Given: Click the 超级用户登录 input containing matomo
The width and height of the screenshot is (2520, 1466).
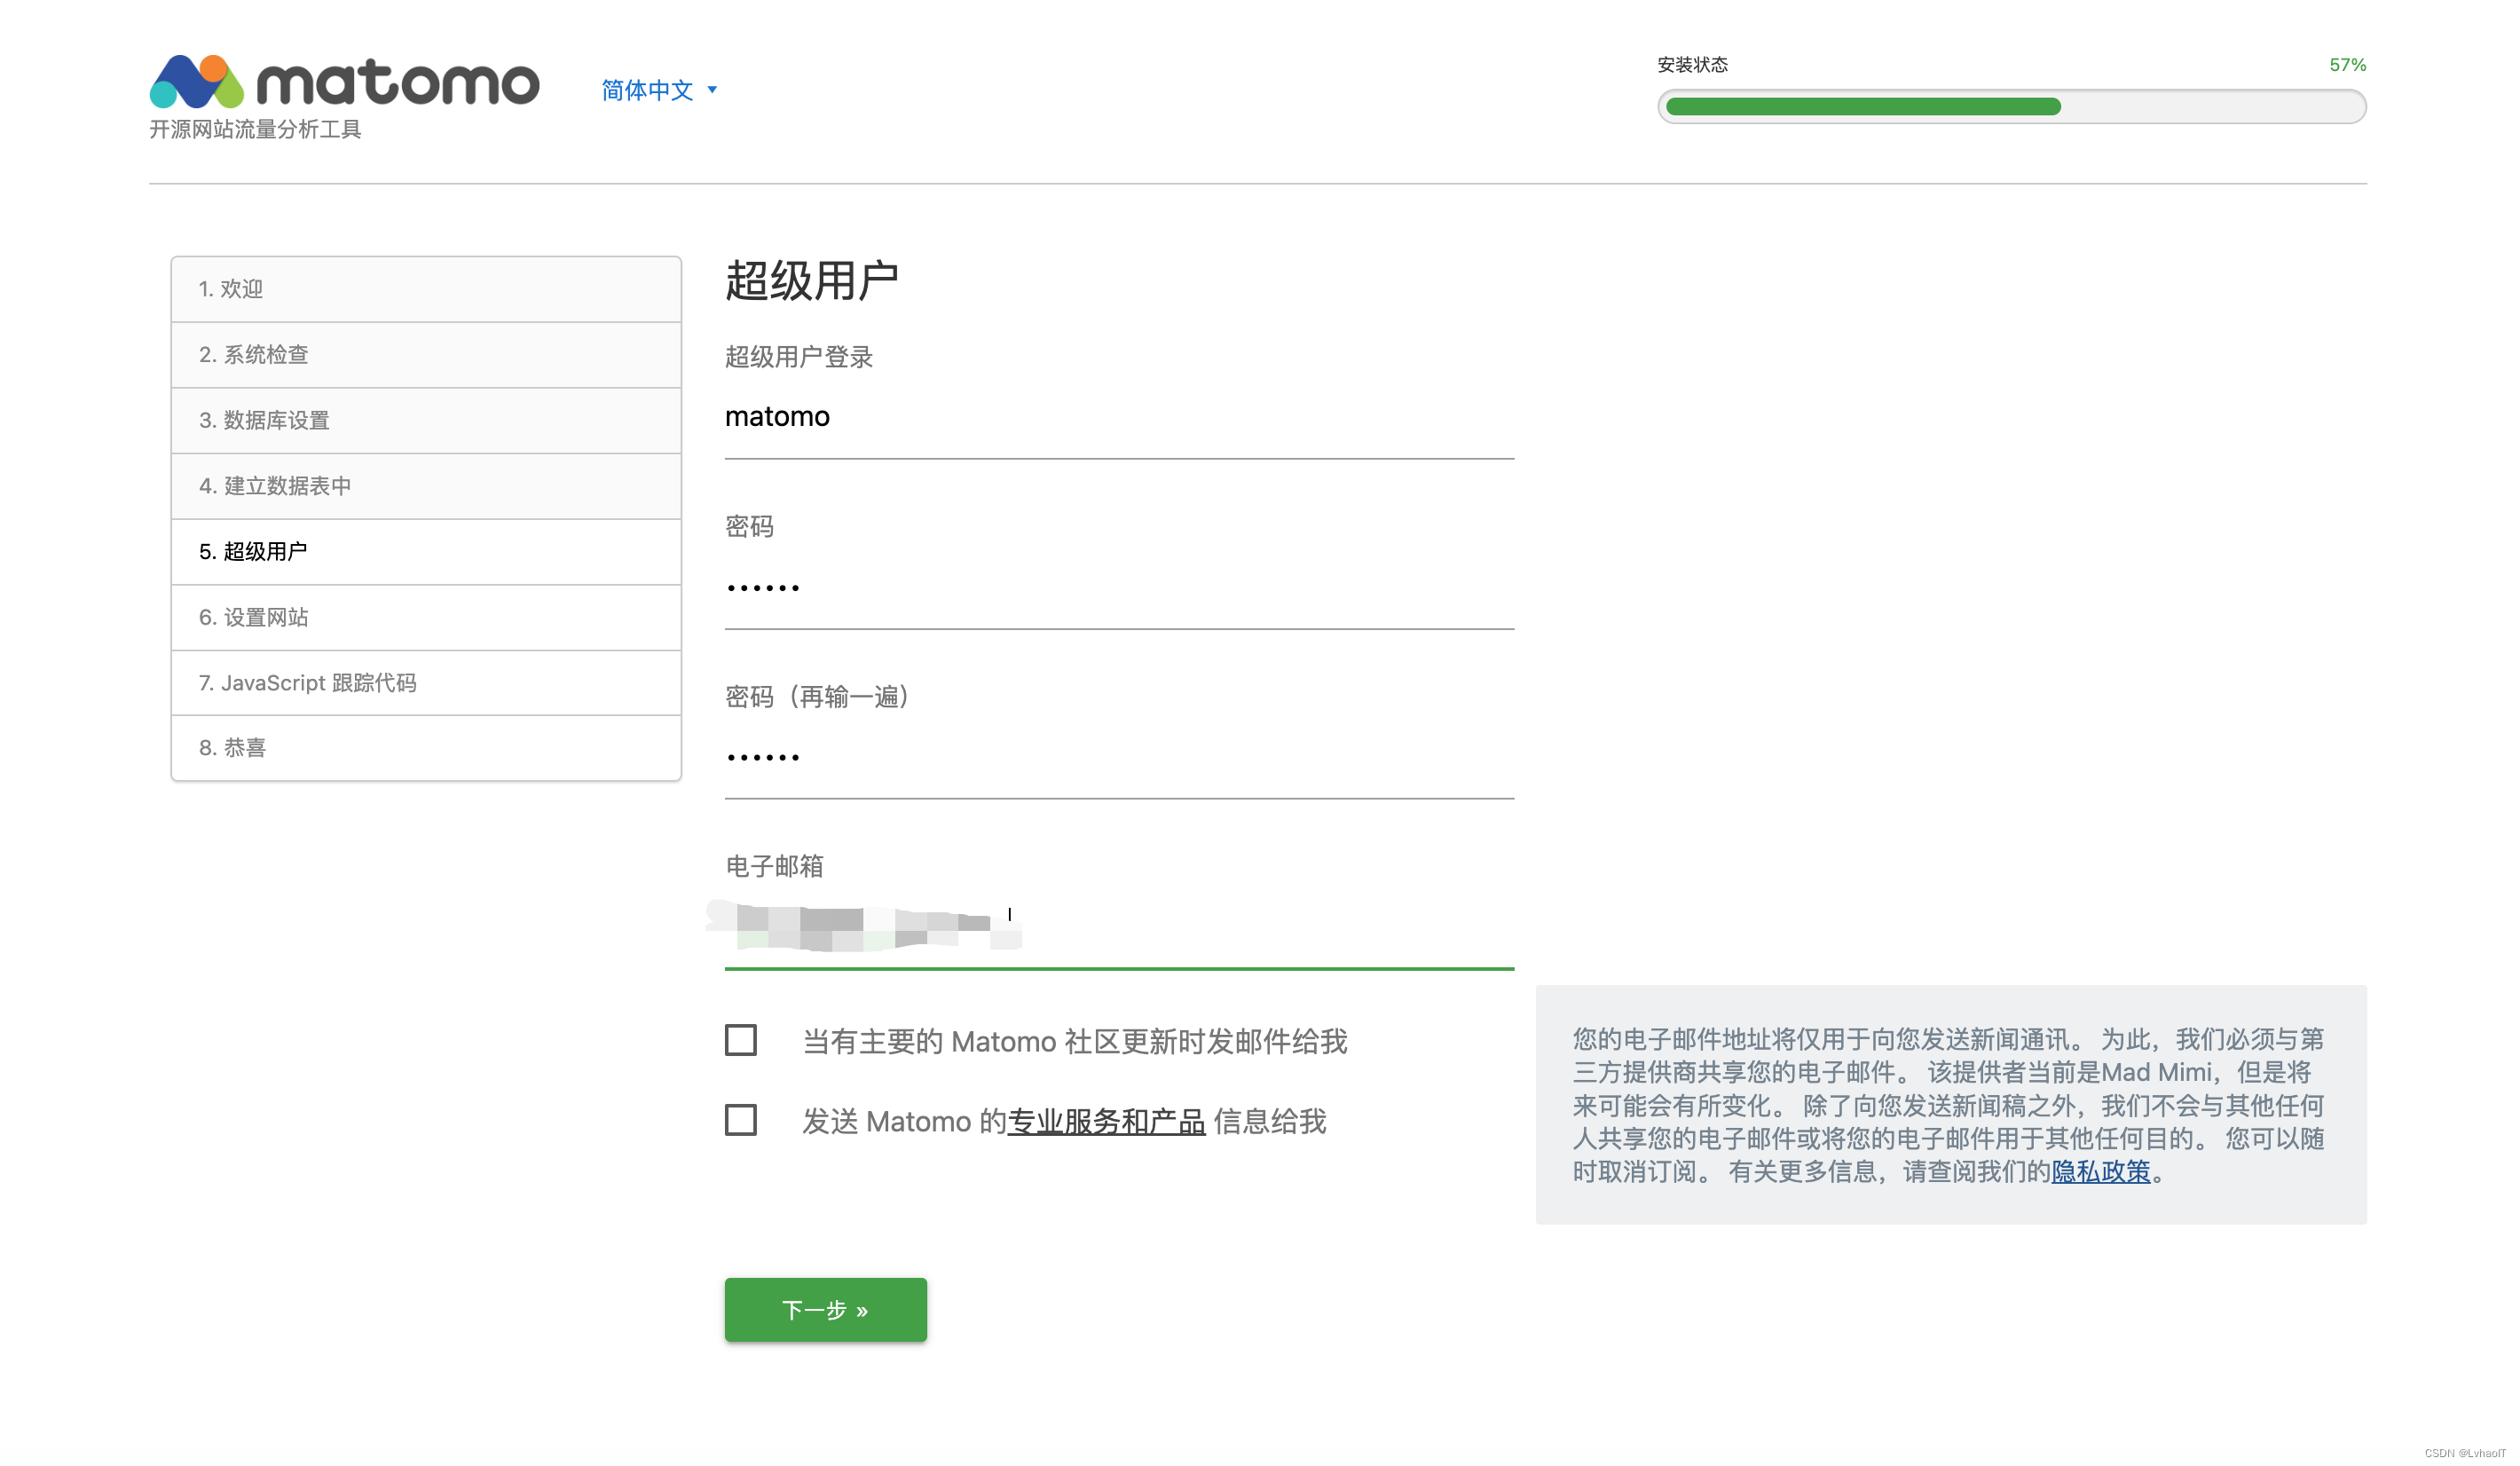Looking at the screenshot, I should pos(1119,418).
